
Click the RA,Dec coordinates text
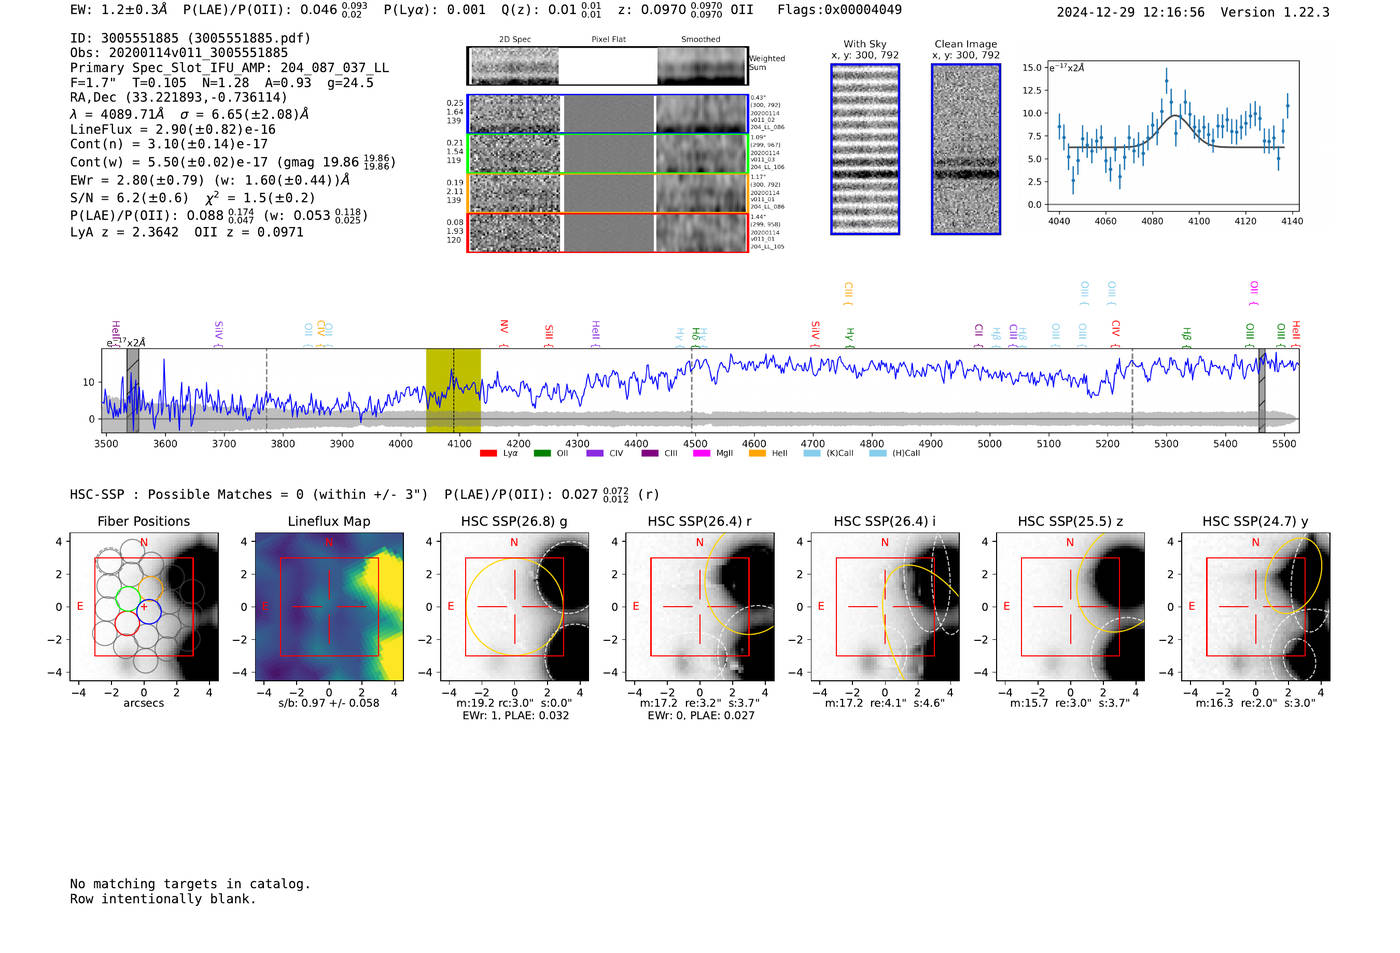pyautogui.click(x=178, y=97)
